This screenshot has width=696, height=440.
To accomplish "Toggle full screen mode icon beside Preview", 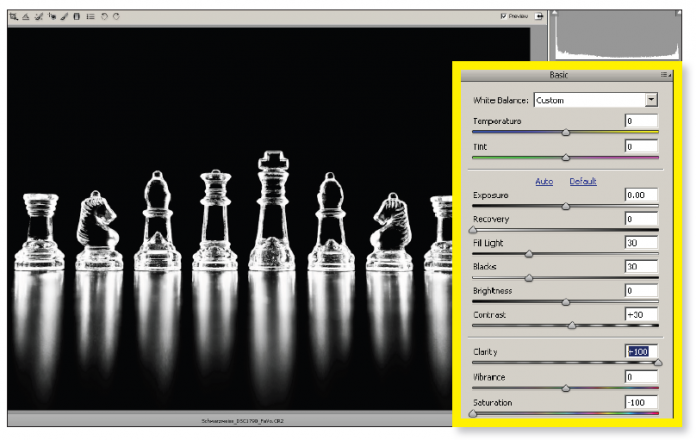I will pyautogui.click(x=541, y=16).
